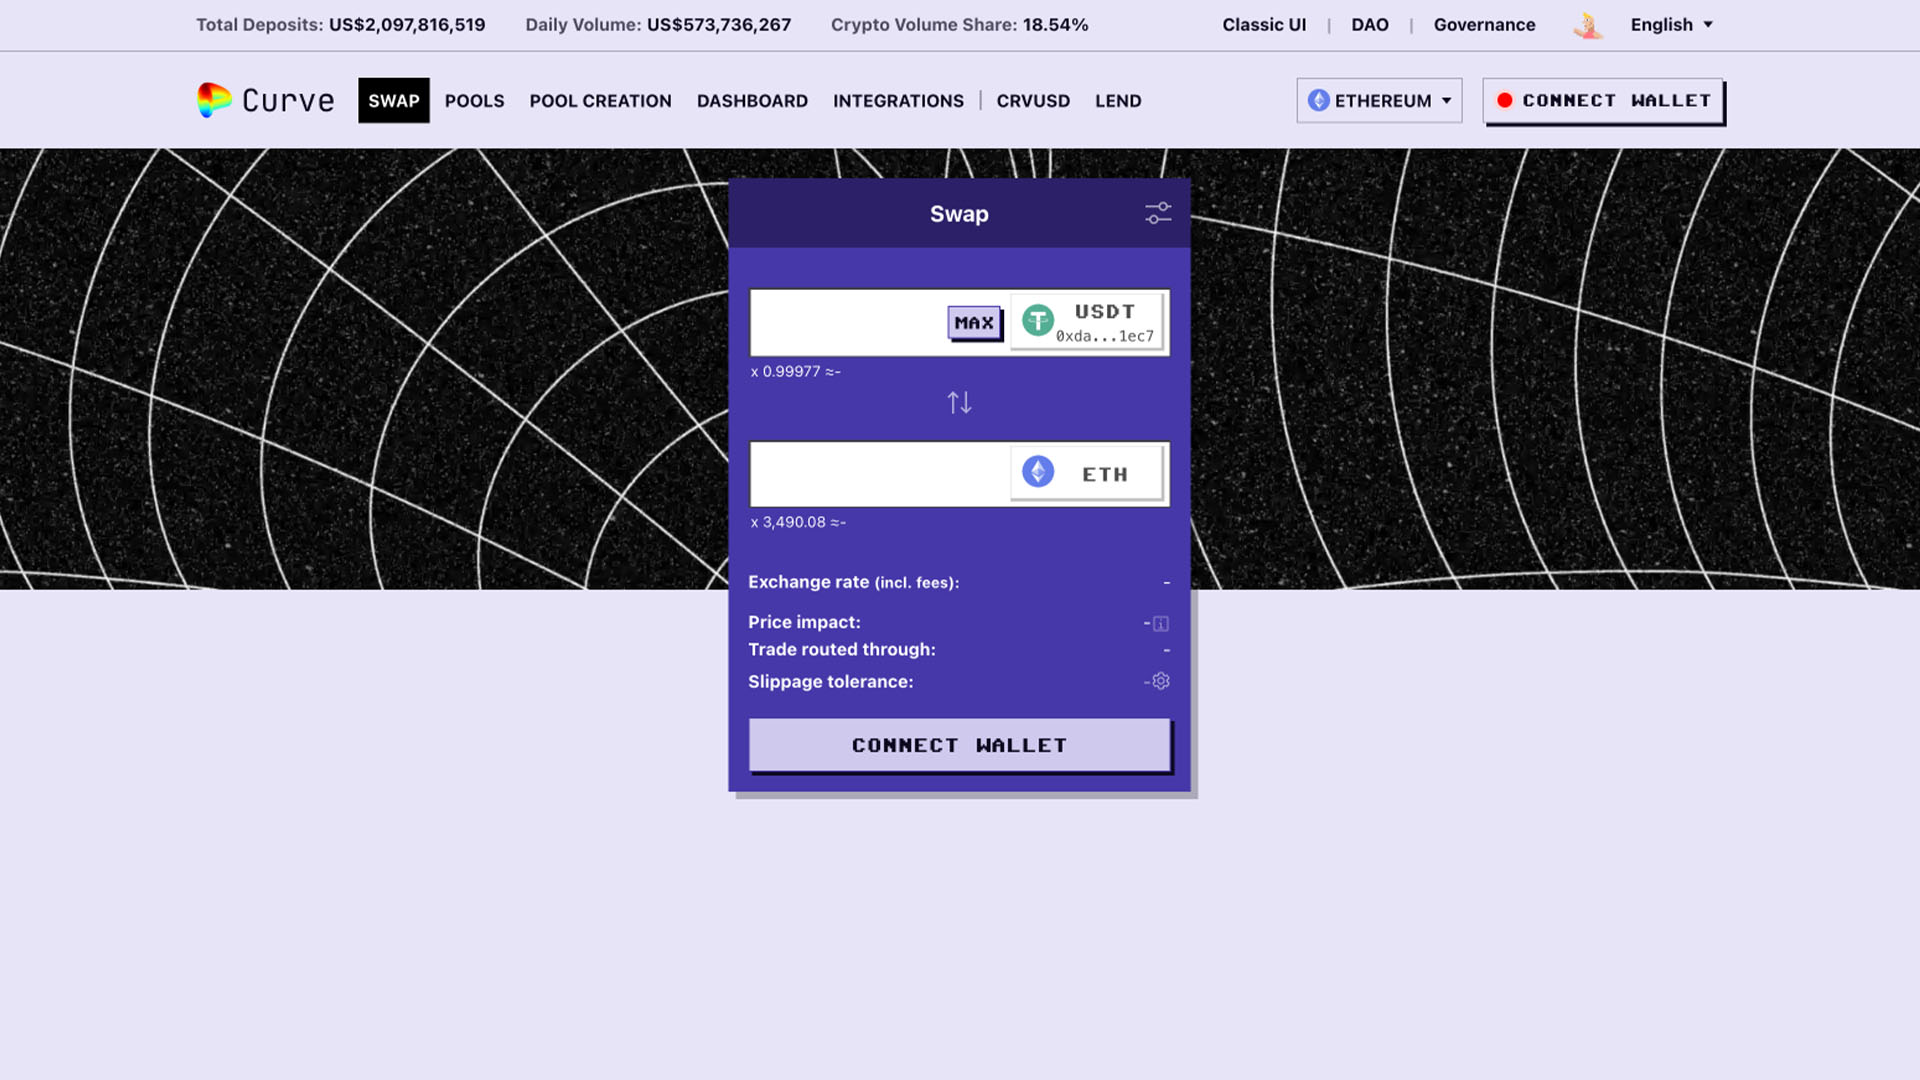
Task: Focus the ETH amount input field
Action: [x=880, y=474]
